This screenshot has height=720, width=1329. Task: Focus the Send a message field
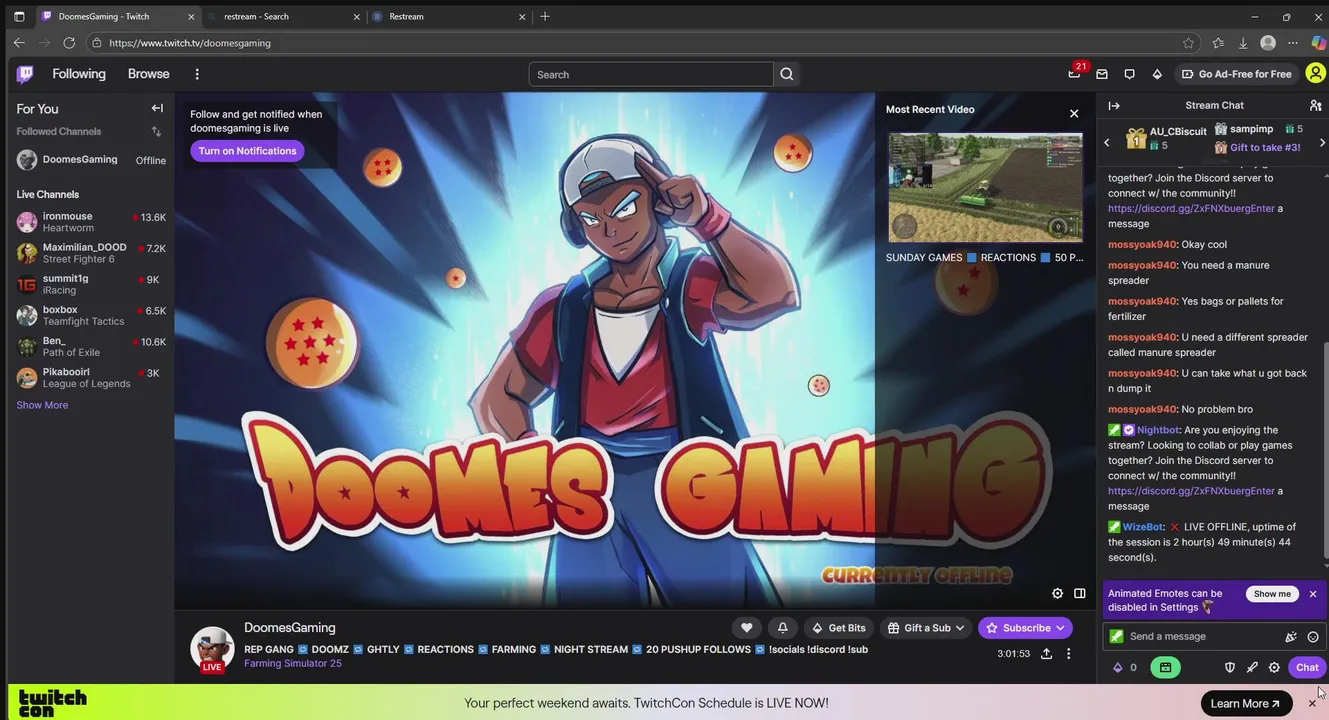pyautogui.click(x=1205, y=636)
